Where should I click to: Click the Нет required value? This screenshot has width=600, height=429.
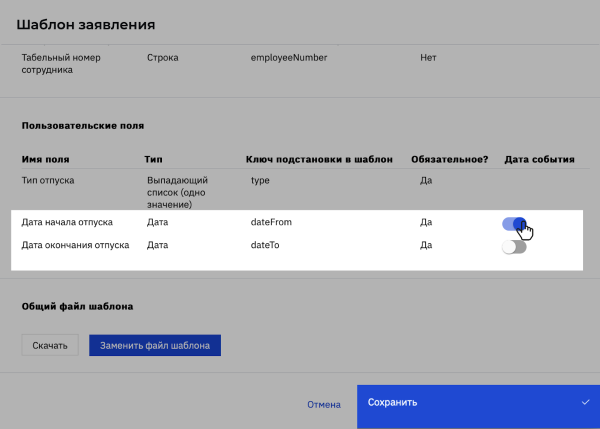(x=428, y=58)
